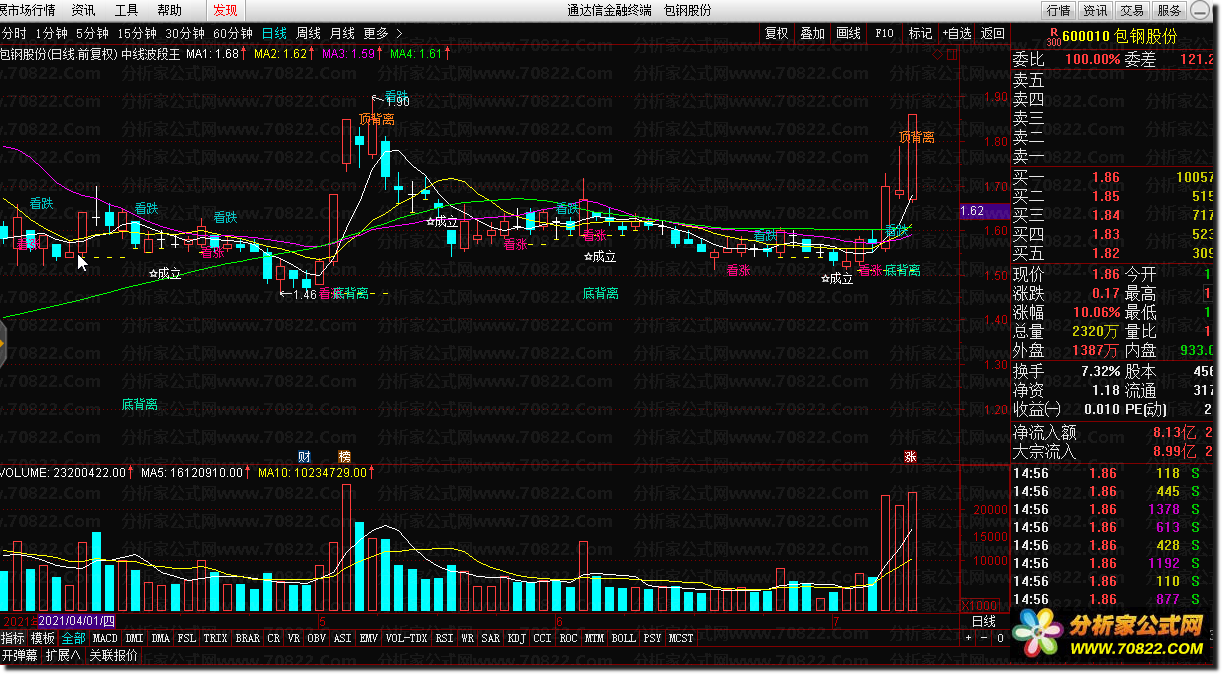Click the red 涨 marker icon
1223x674 pixels.
911,456
